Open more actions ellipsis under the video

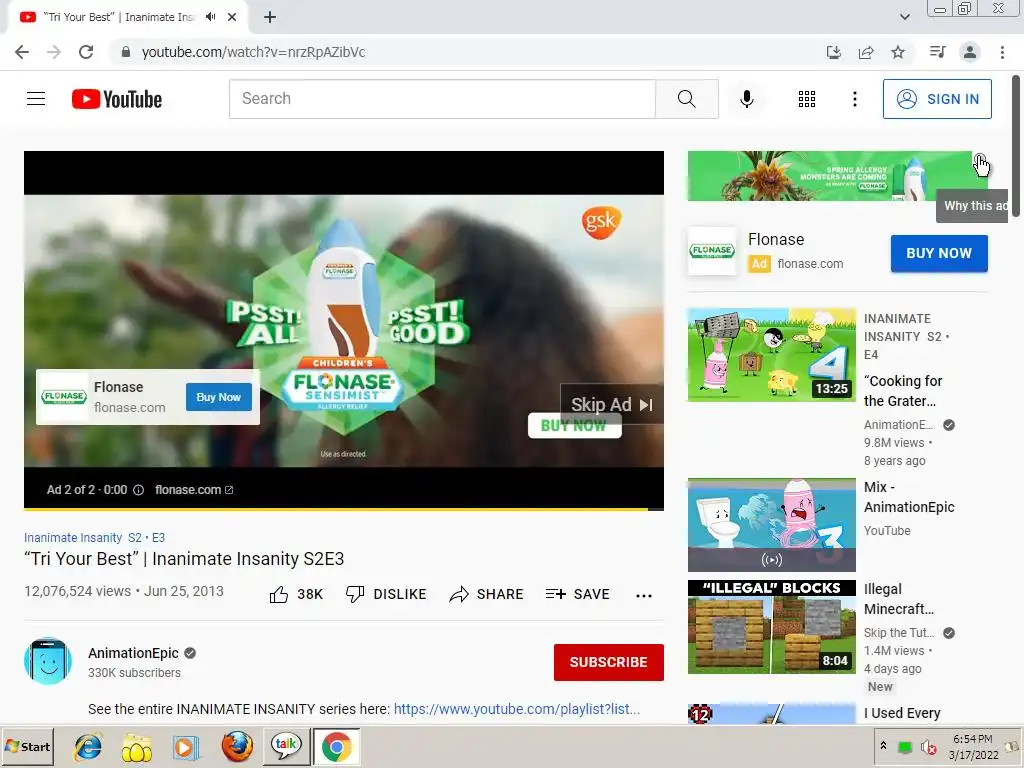pos(644,596)
